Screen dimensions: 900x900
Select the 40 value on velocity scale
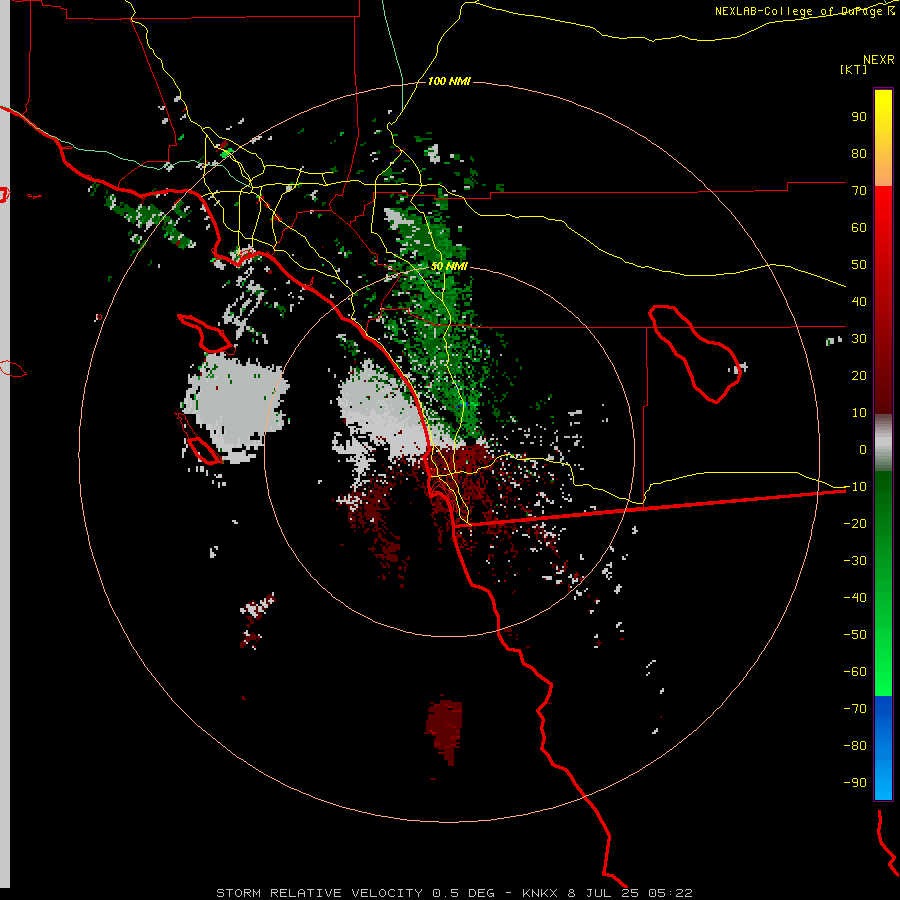pos(859,302)
